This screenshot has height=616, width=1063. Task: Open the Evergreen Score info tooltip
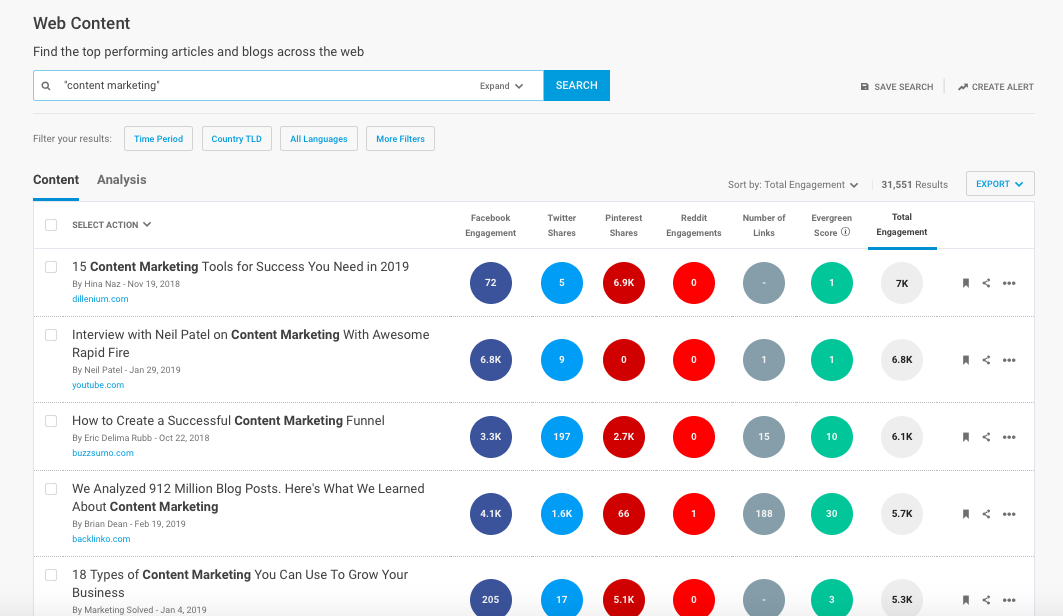coord(846,233)
